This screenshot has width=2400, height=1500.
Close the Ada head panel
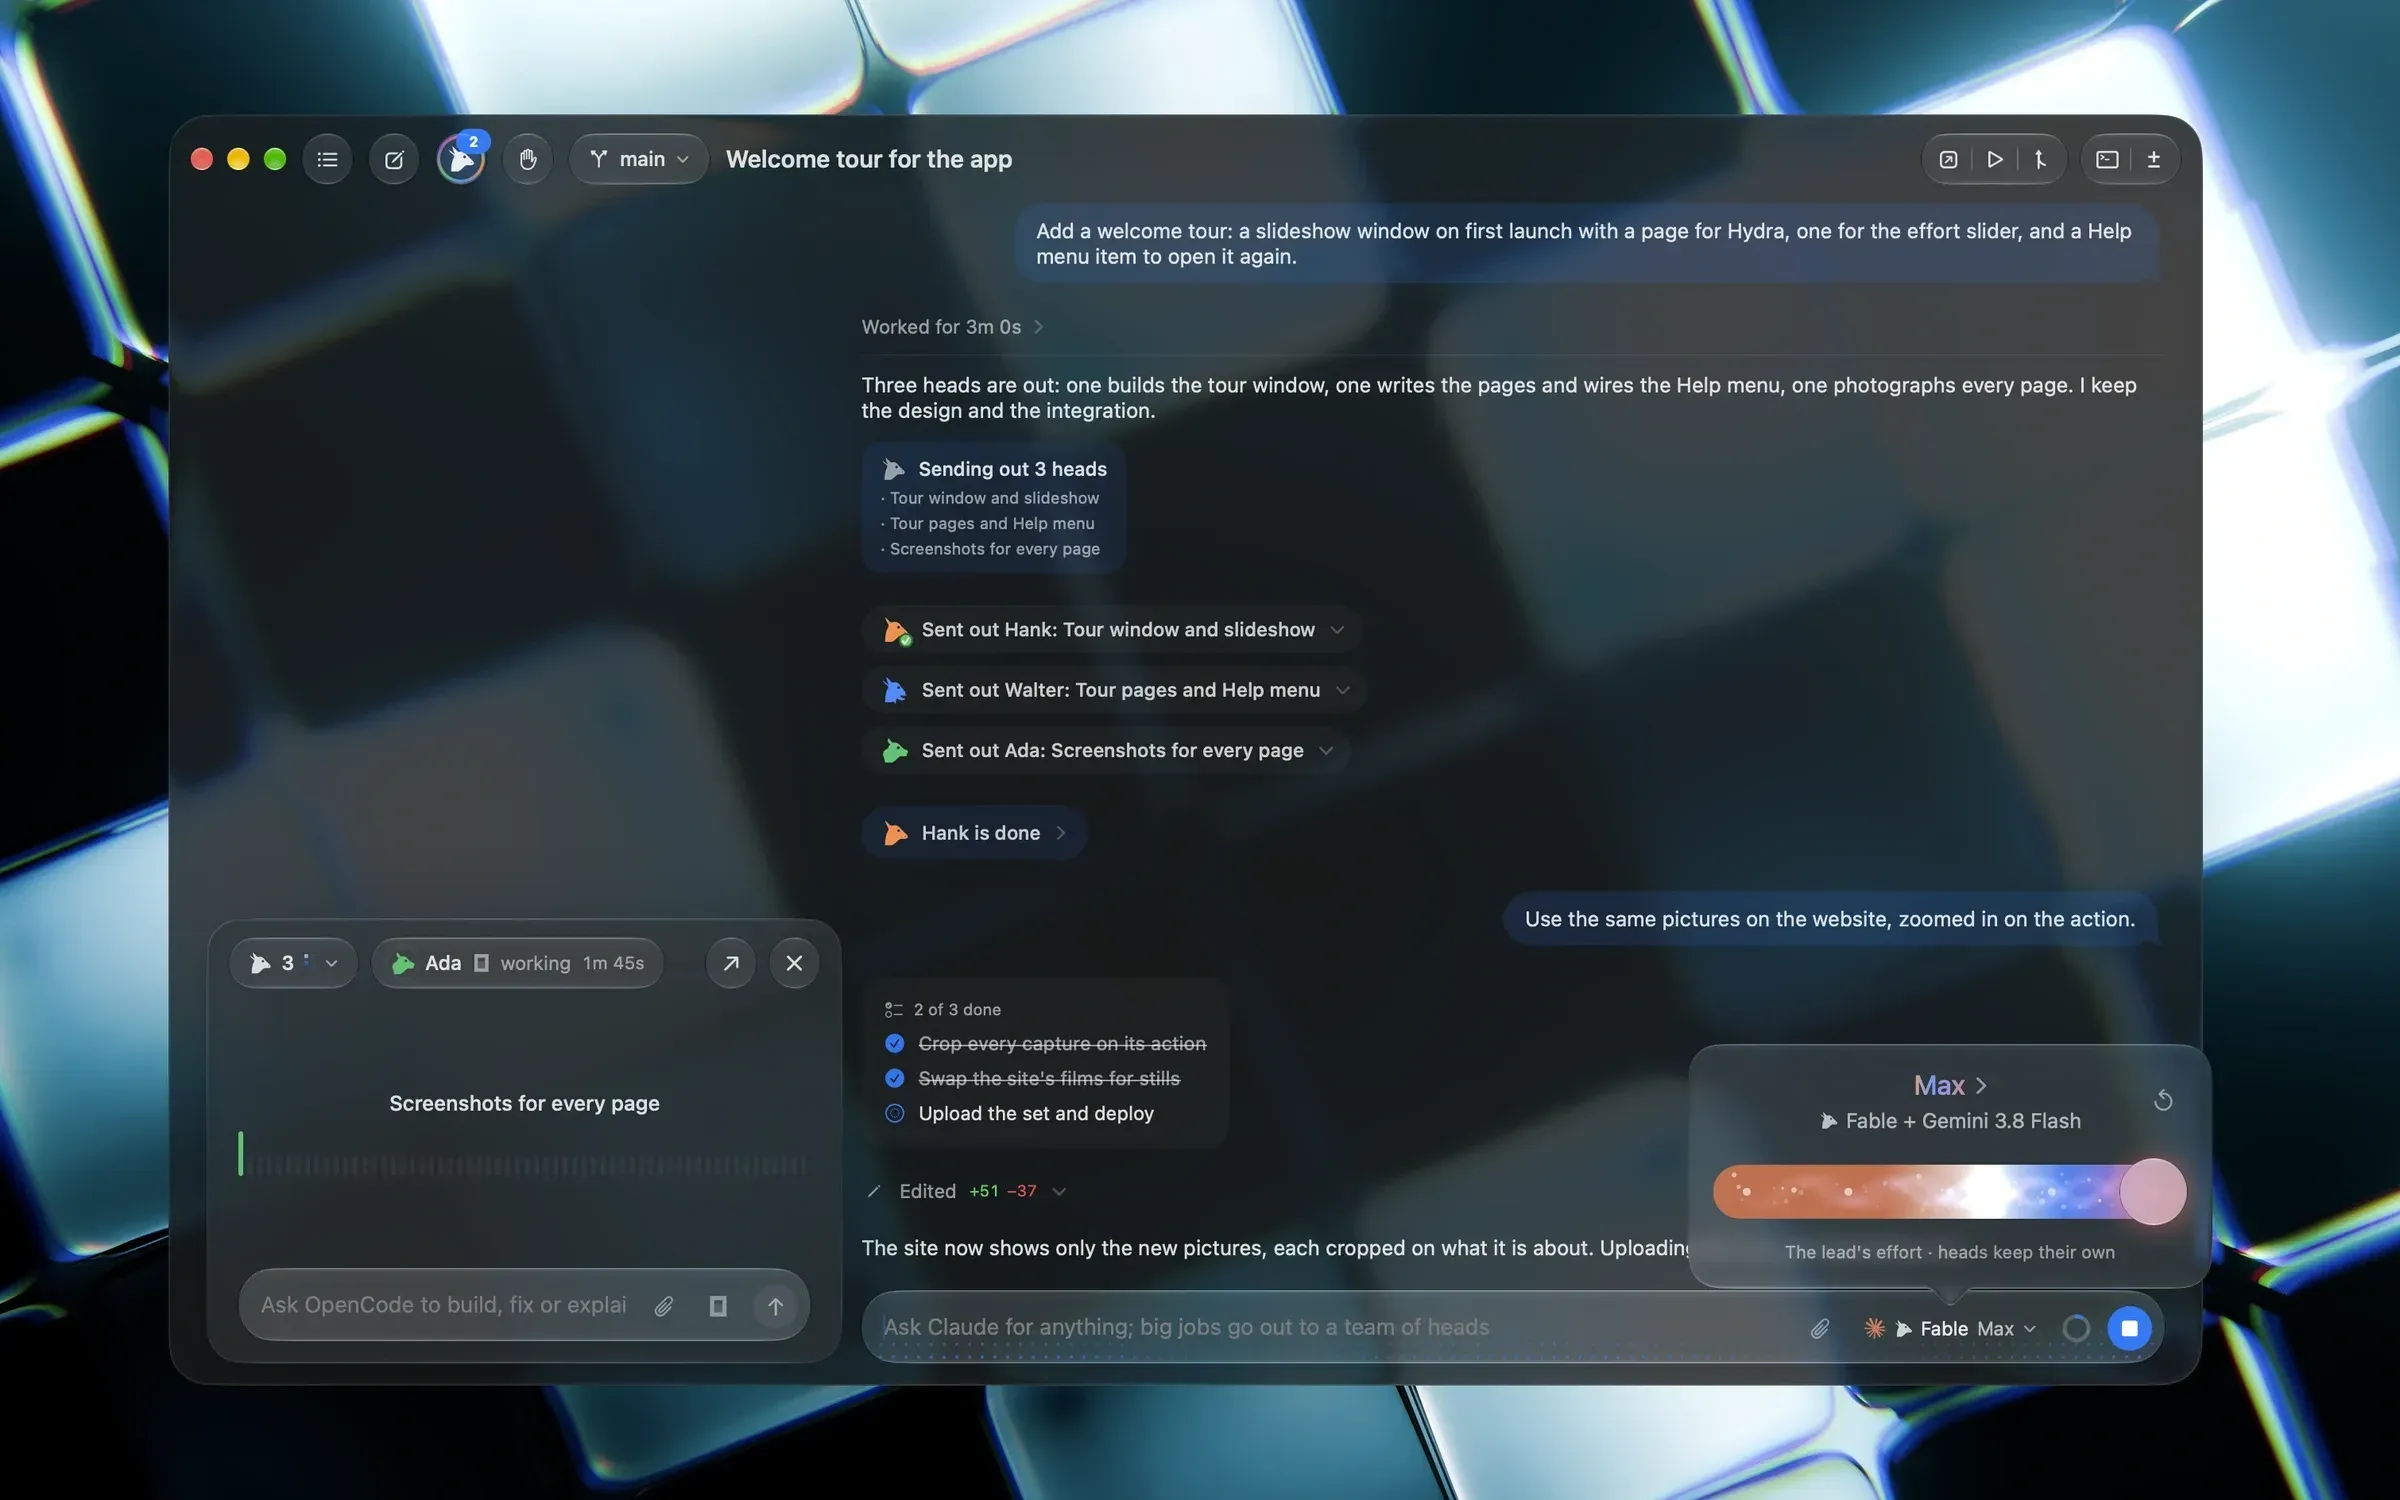tap(794, 963)
